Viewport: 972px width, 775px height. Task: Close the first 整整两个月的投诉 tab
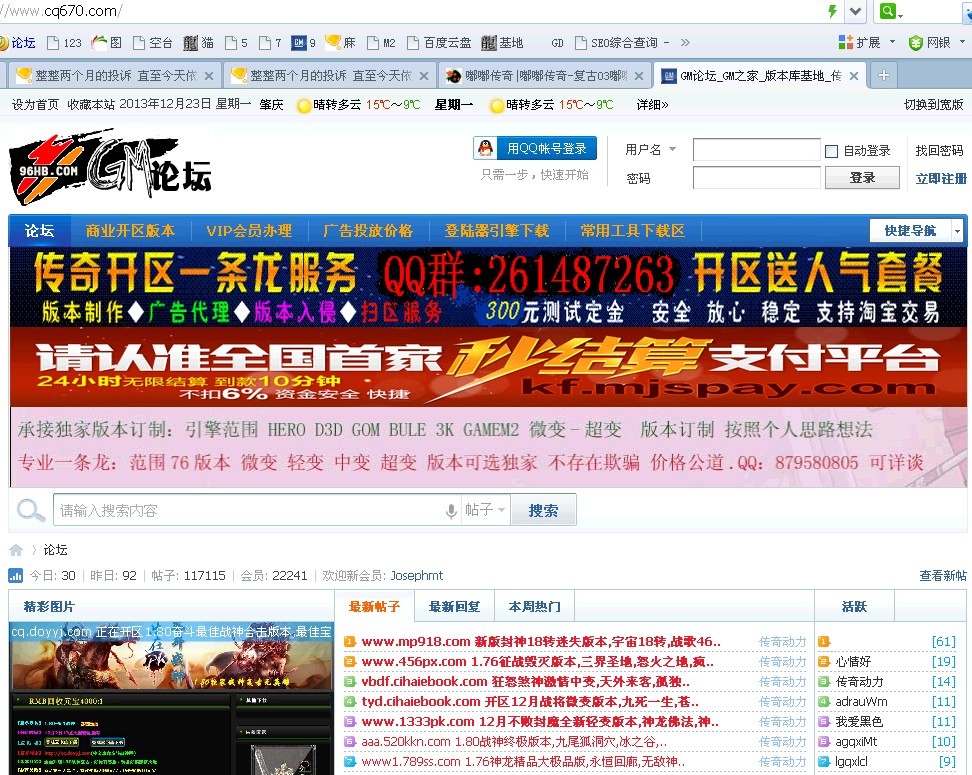209,76
